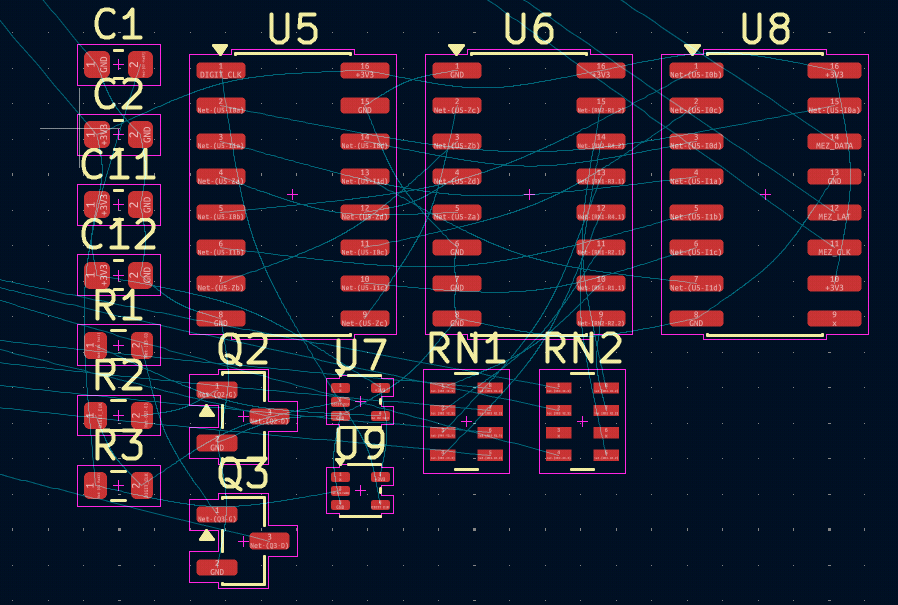Click U8 pad 8 on the GND net
Image resolution: width=898 pixels, height=605 pixels.
pyautogui.click(x=696, y=319)
